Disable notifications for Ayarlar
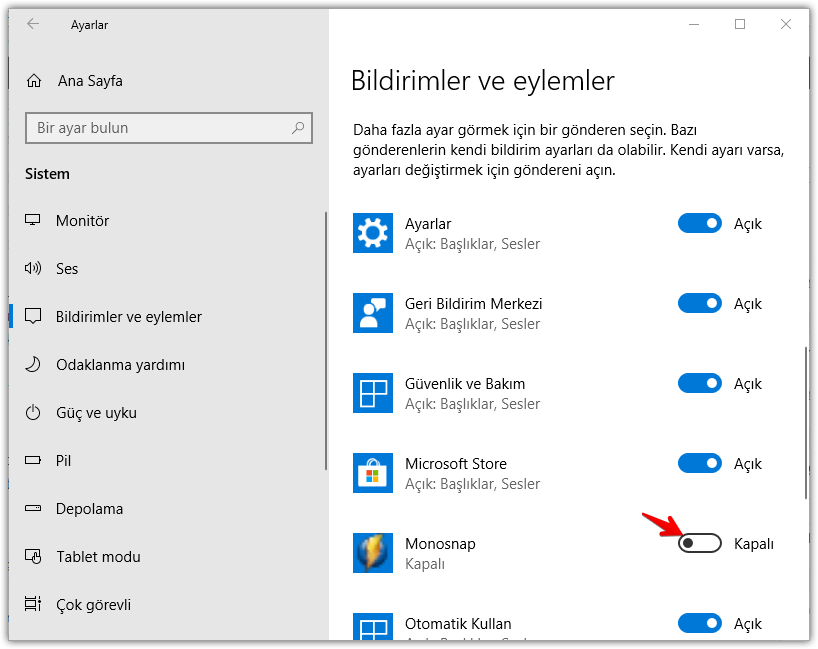Image resolution: width=818 pixels, height=649 pixels. coord(700,223)
